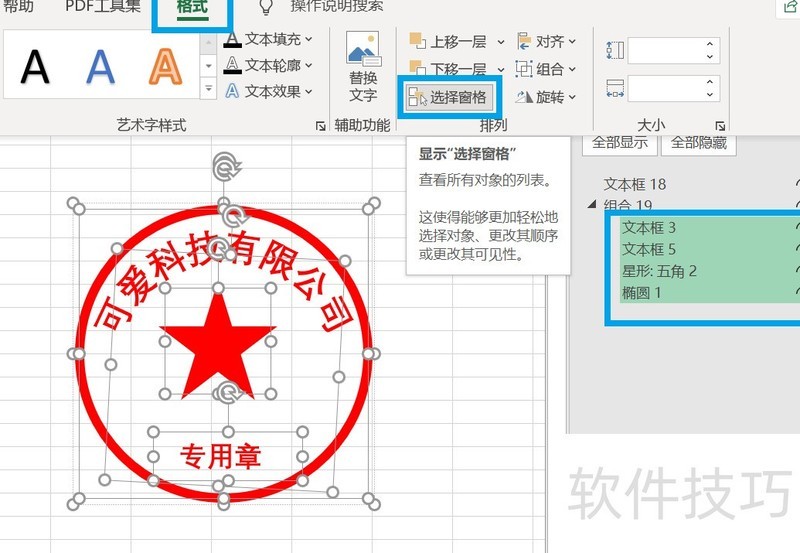800x553 pixels.
Task: Open the 文本效果 dropdown arrow
Action: coord(309,92)
